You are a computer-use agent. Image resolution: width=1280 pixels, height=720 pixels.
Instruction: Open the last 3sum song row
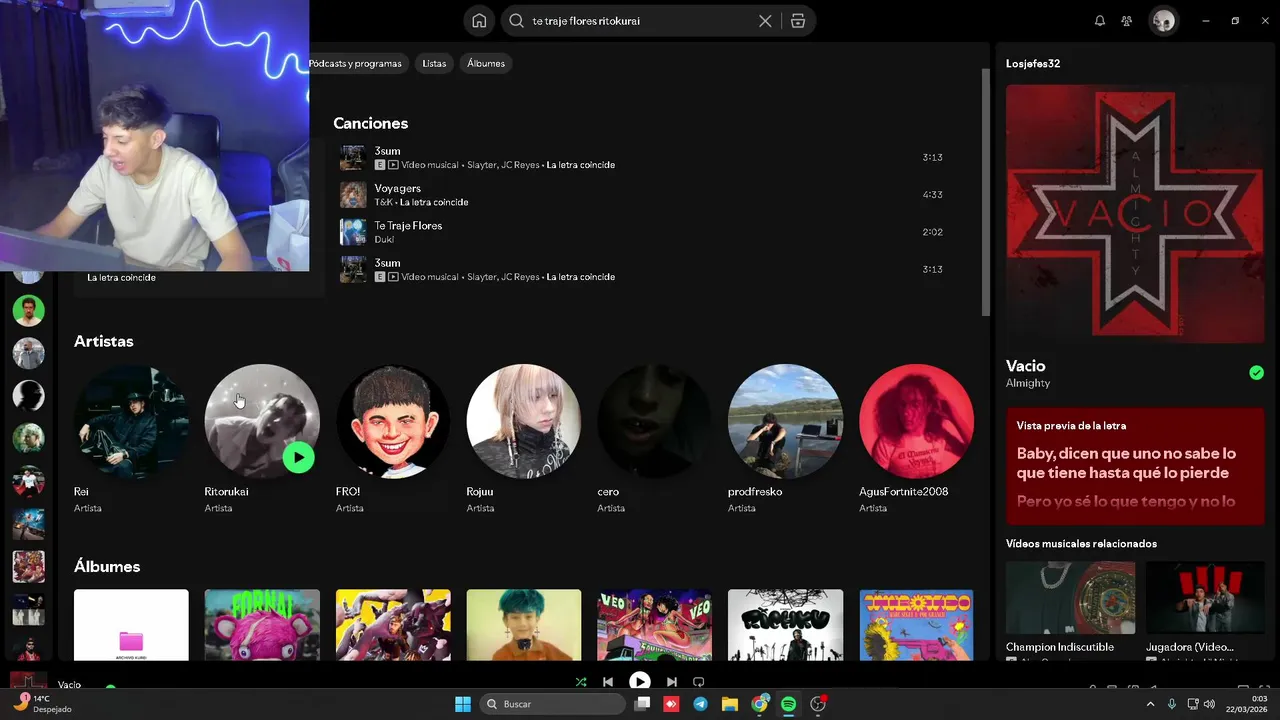[644, 269]
